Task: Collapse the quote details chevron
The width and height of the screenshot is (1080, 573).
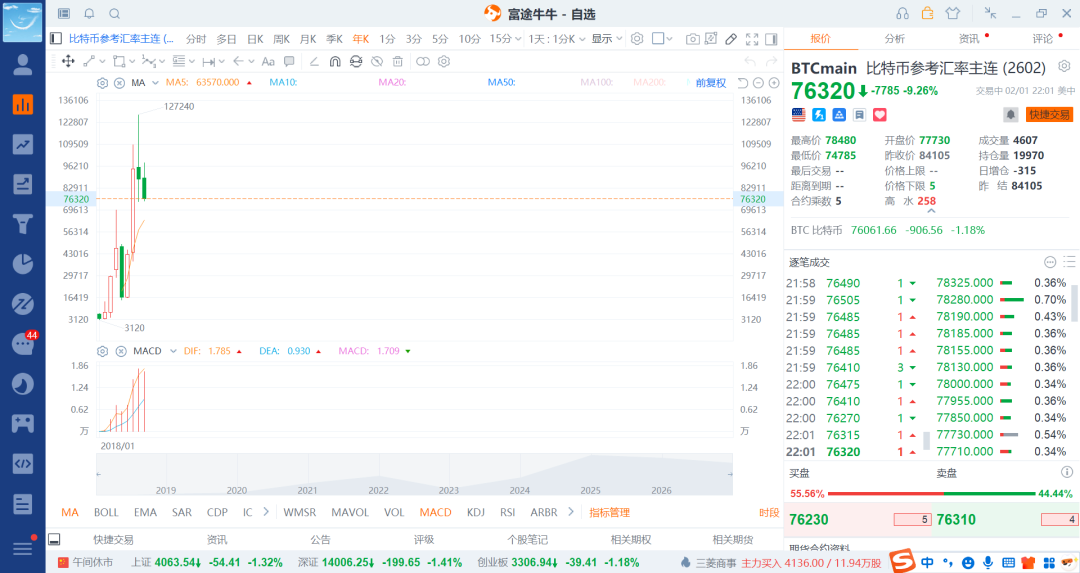Action: pos(931,211)
